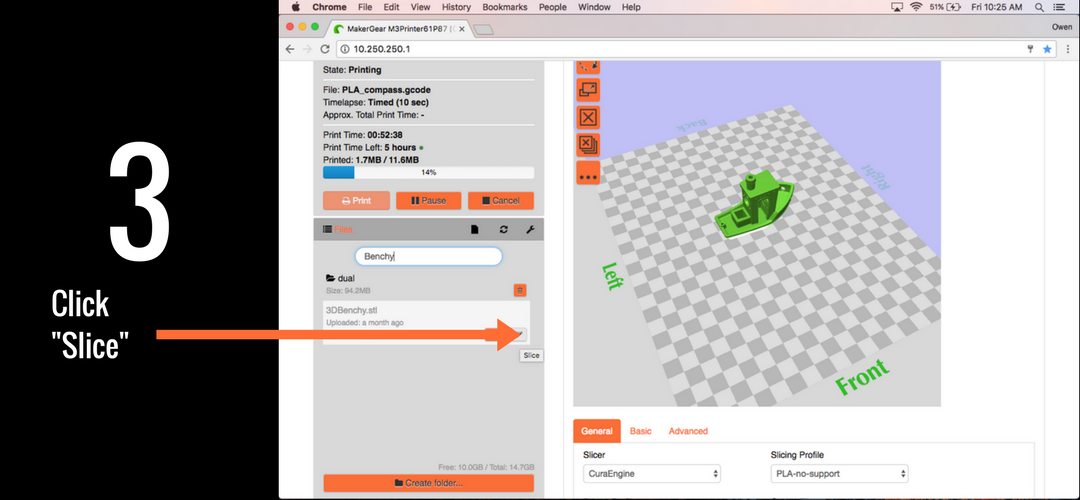Click the new file icon in Files header

(475, 230)
